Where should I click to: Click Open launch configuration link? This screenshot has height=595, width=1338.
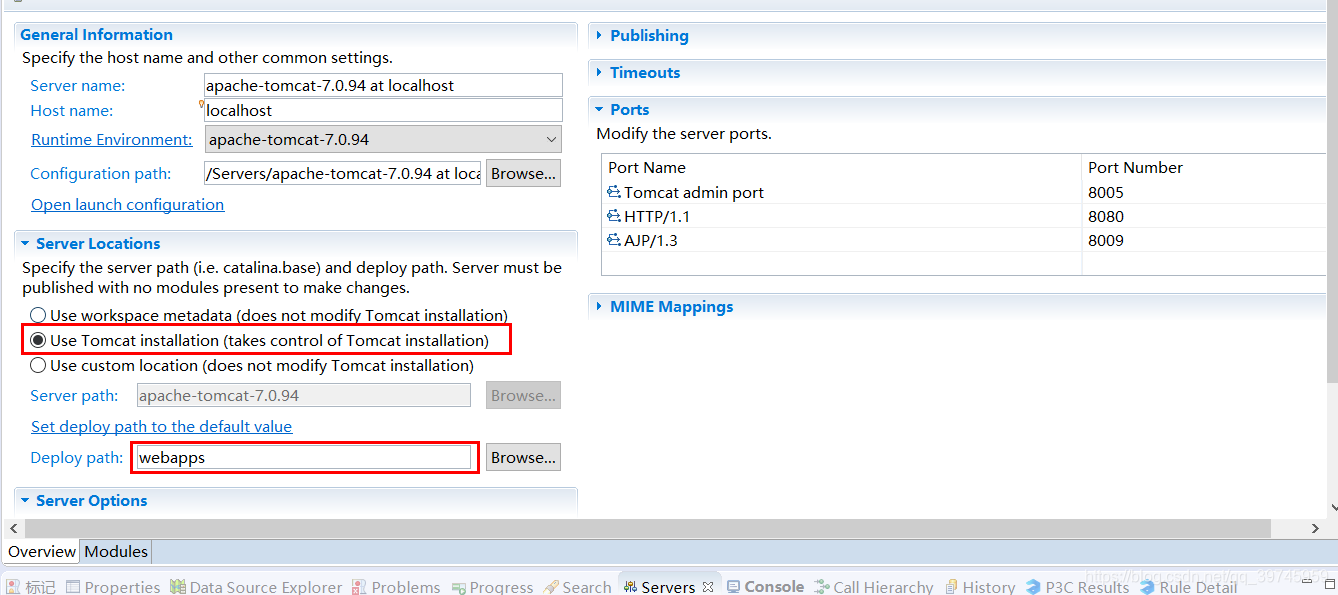click(127, 205)
